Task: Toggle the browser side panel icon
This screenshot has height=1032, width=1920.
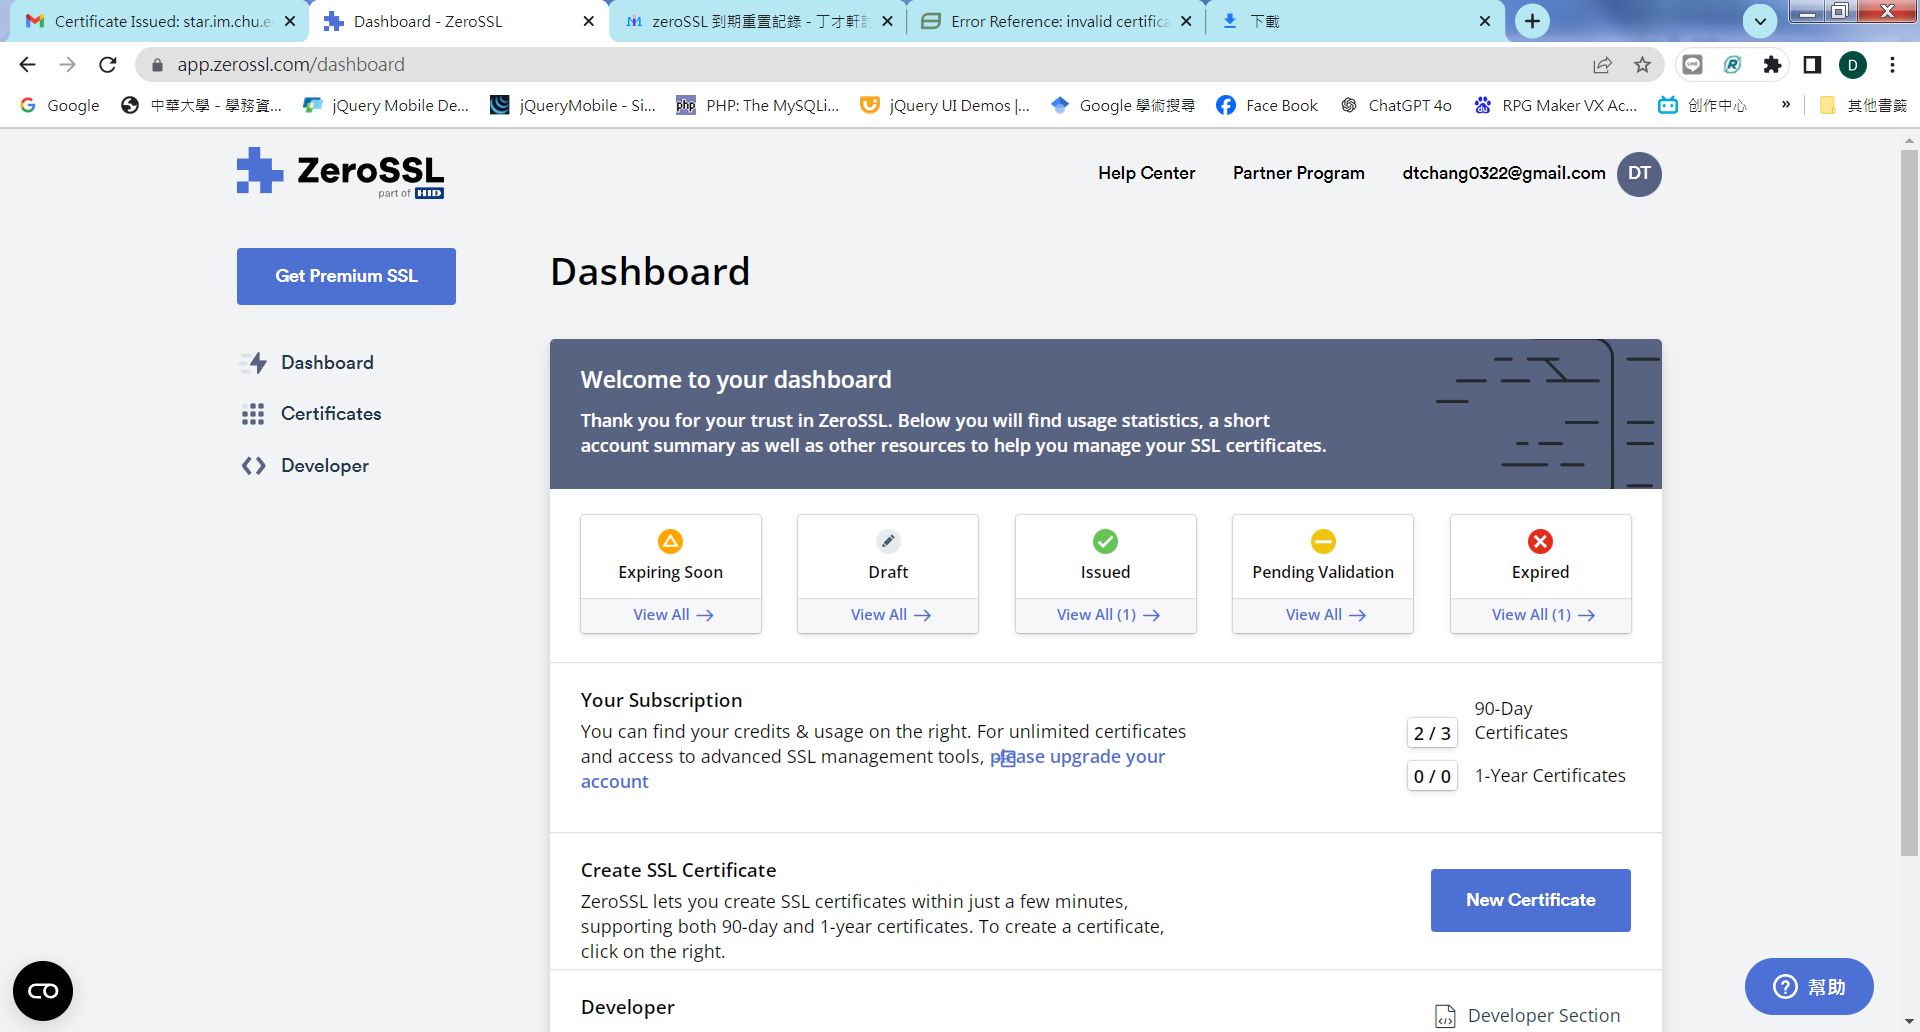Action: point(1812,65)
